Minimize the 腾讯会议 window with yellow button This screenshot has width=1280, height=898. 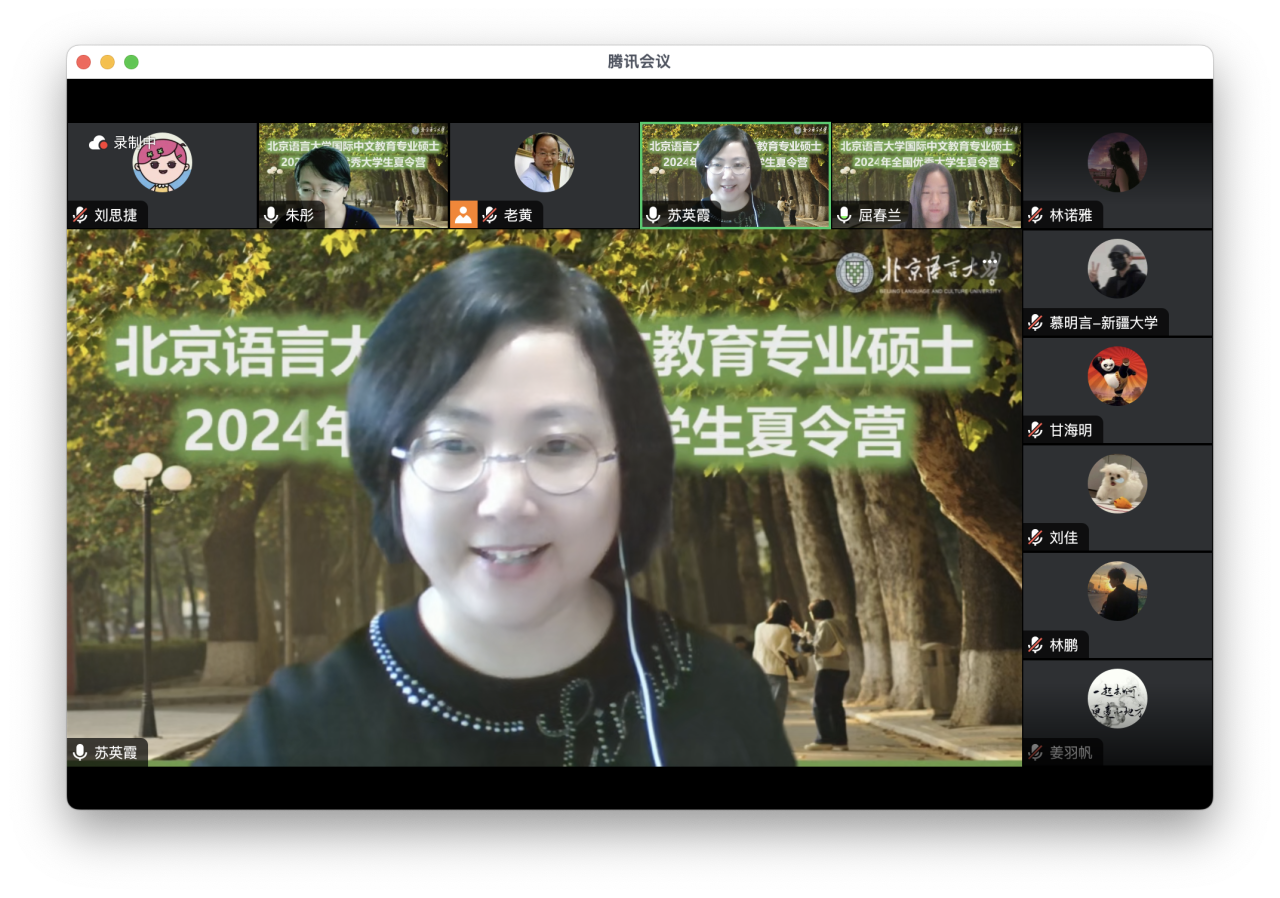tap(107, 62)
